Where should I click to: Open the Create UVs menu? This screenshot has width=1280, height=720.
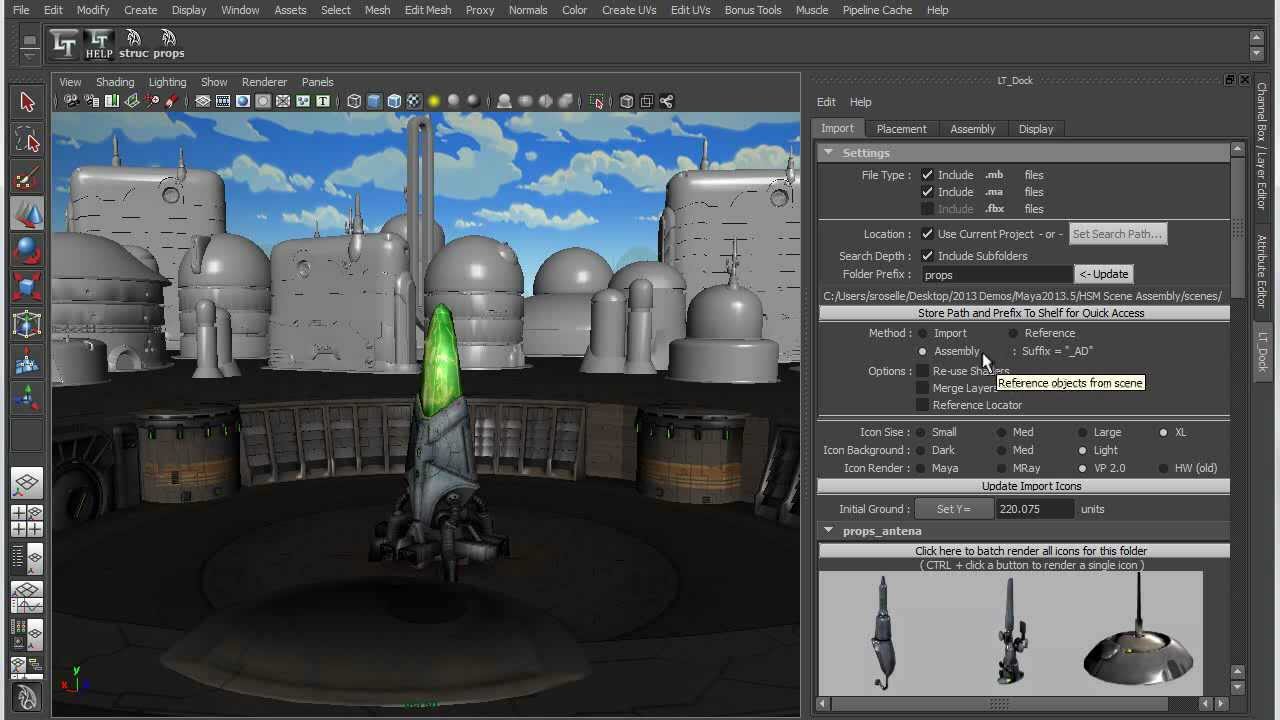click(629, 10)
